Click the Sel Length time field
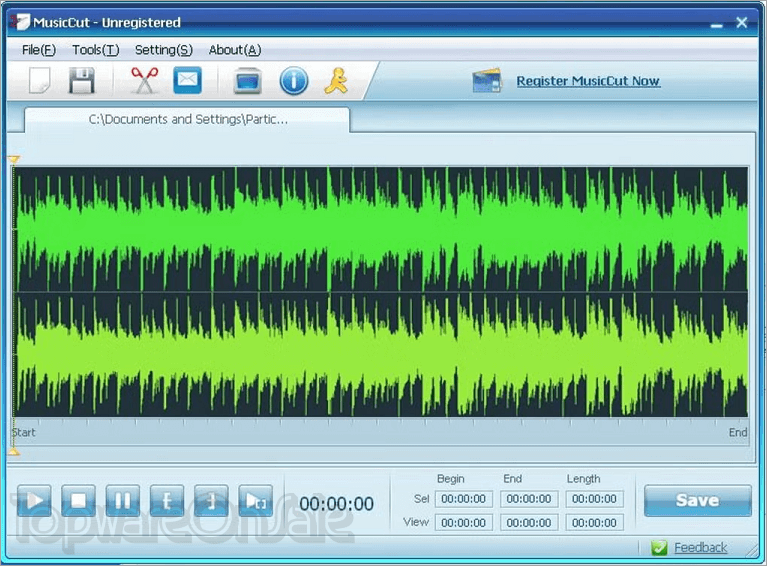767x566 pixels. coord(594,499)
